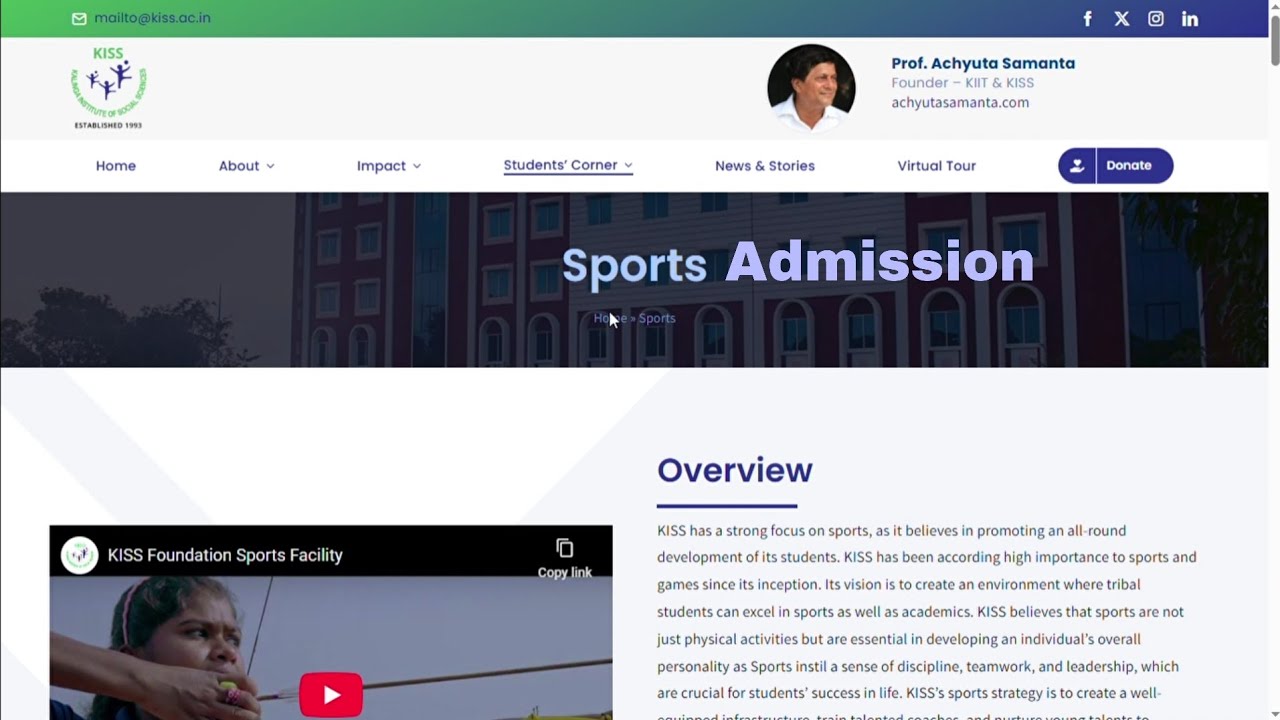The image size is (1280, 720).
Task: Expand the About dropdown chevron
Action: coord(270,166)
